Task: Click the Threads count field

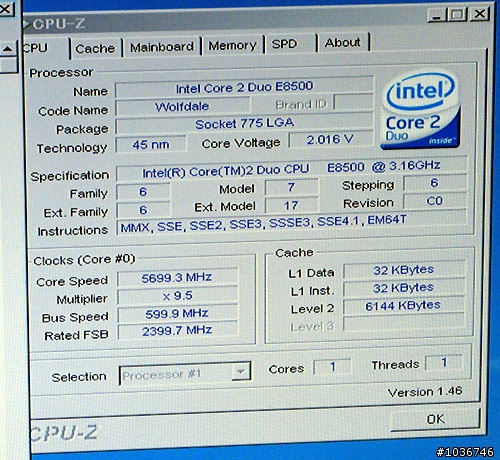Action: click(444, 362)
